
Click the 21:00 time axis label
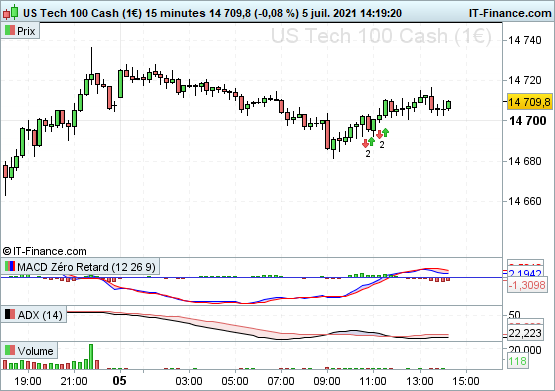74,381
